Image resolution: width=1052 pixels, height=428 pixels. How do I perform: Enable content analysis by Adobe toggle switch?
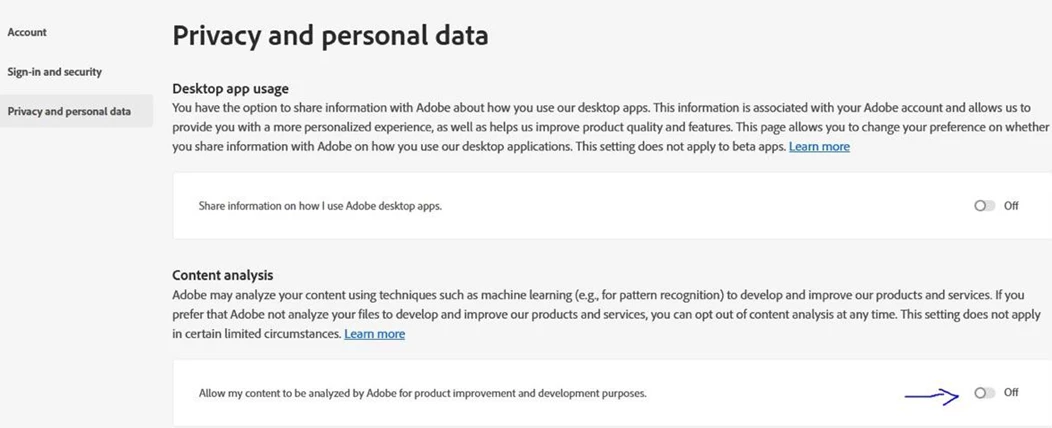[984, 392]
